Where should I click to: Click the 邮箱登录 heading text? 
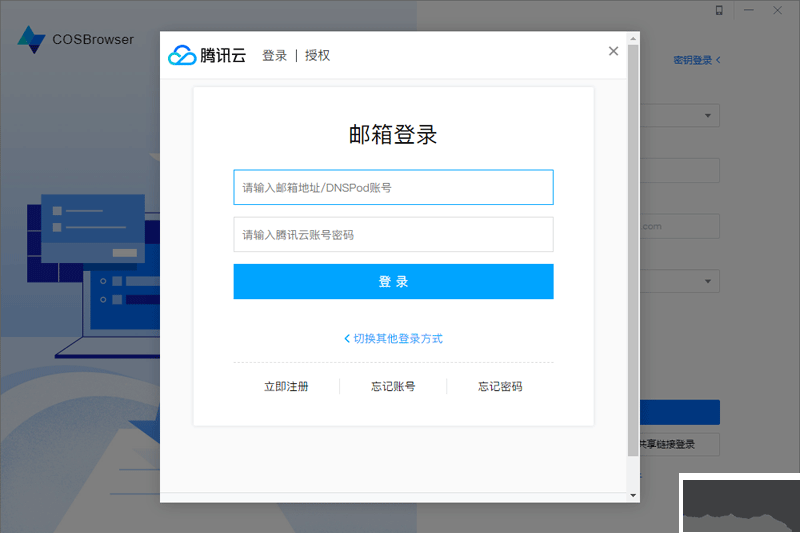click(393, 135)
